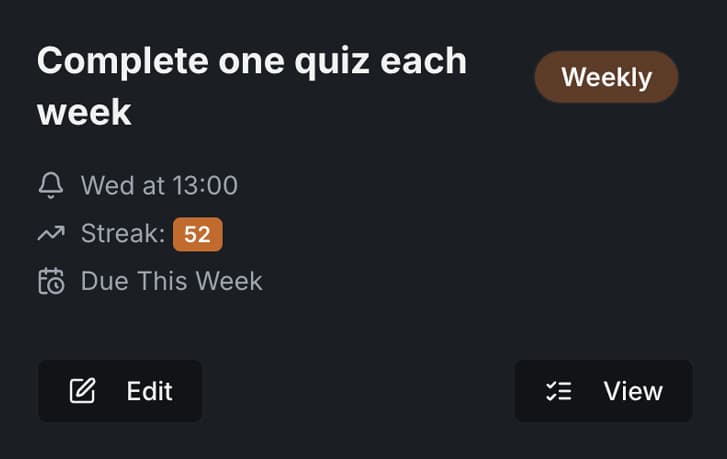Viewport: 727px width, 459px height.
Task: Click the word "View" label
Action: click(633, 391)
